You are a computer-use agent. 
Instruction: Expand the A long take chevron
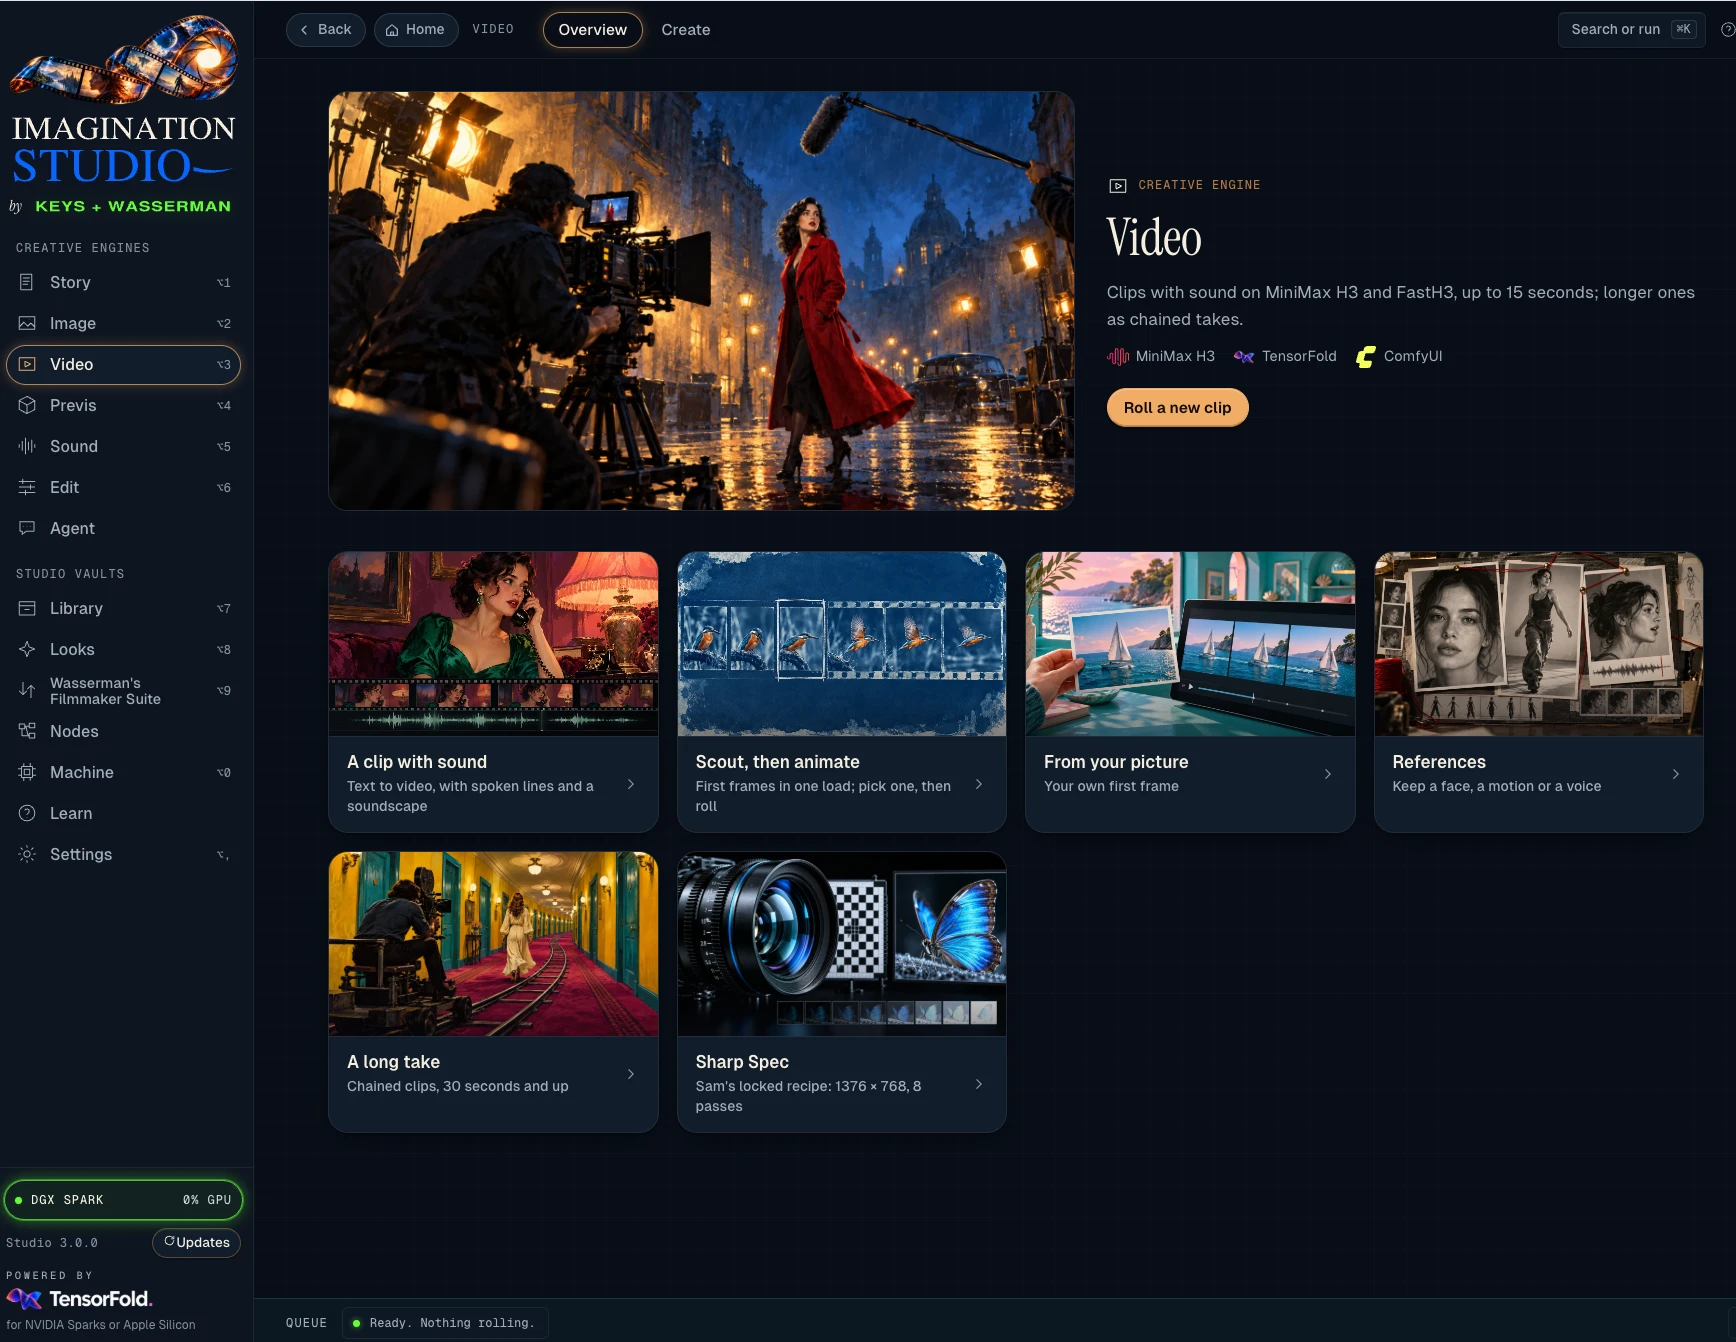(x=630, y=1074)
